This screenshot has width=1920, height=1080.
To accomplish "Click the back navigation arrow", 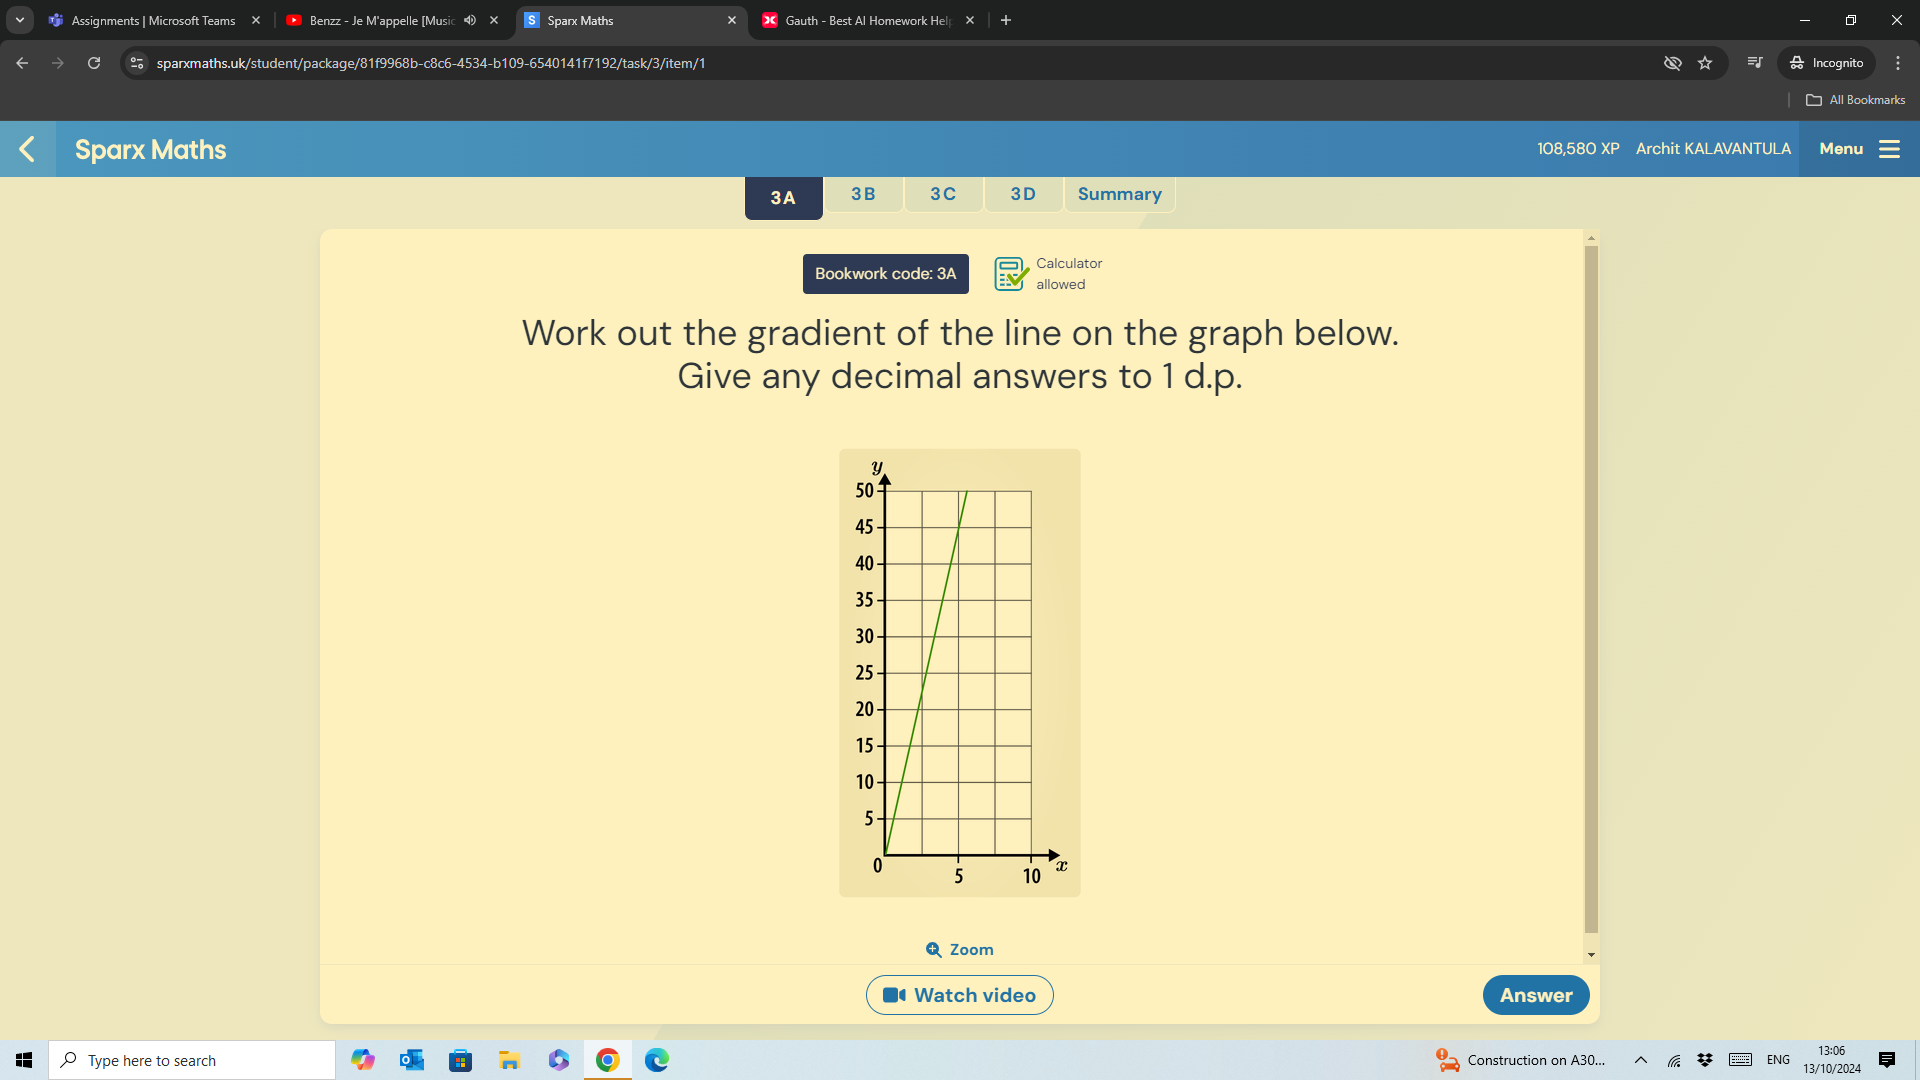I will pos(29,149).
